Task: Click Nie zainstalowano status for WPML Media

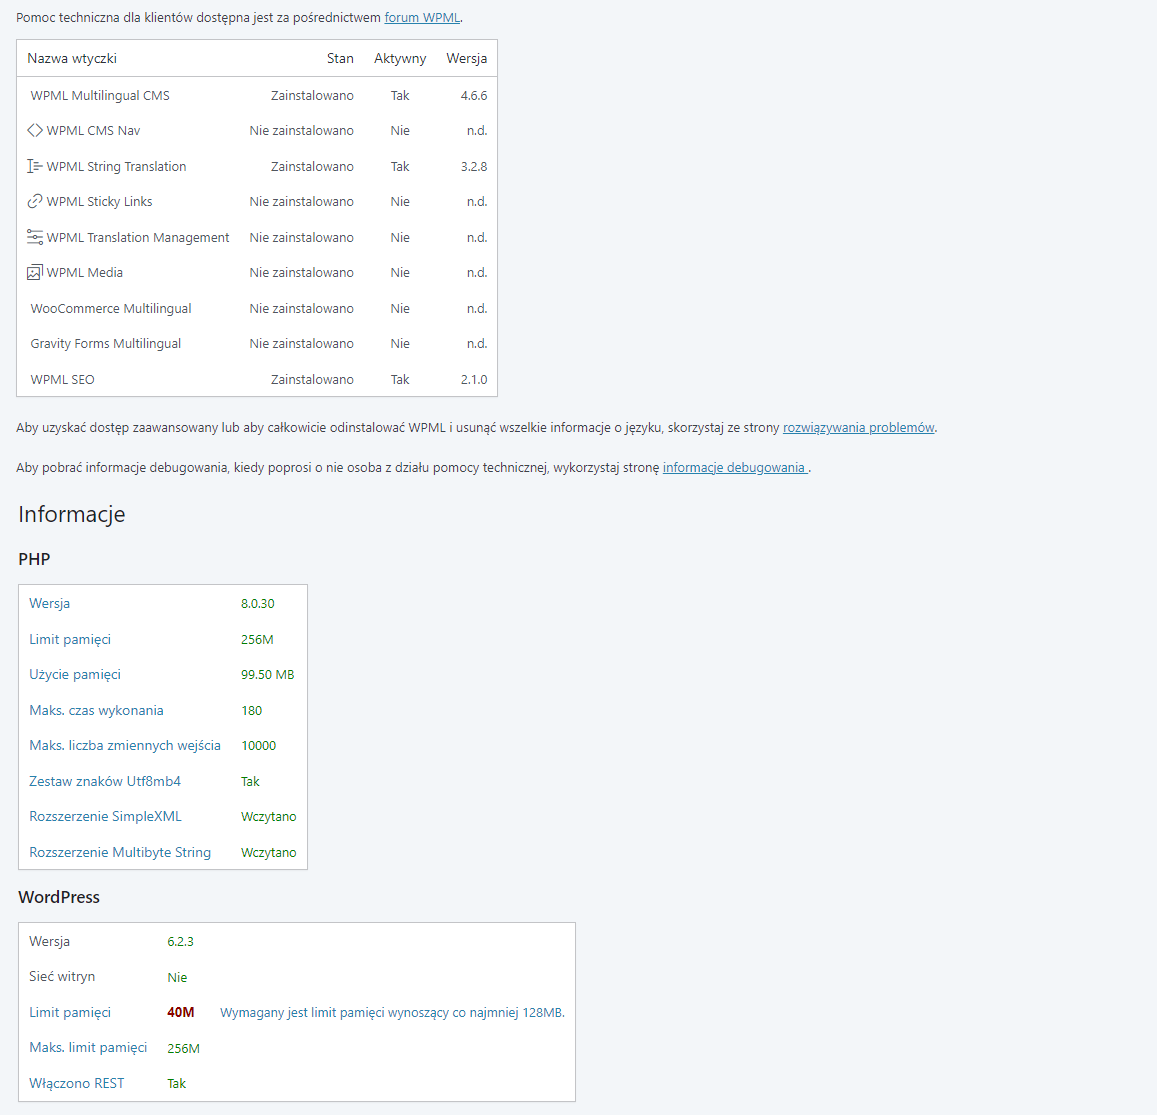Action: tap(301, 272)
